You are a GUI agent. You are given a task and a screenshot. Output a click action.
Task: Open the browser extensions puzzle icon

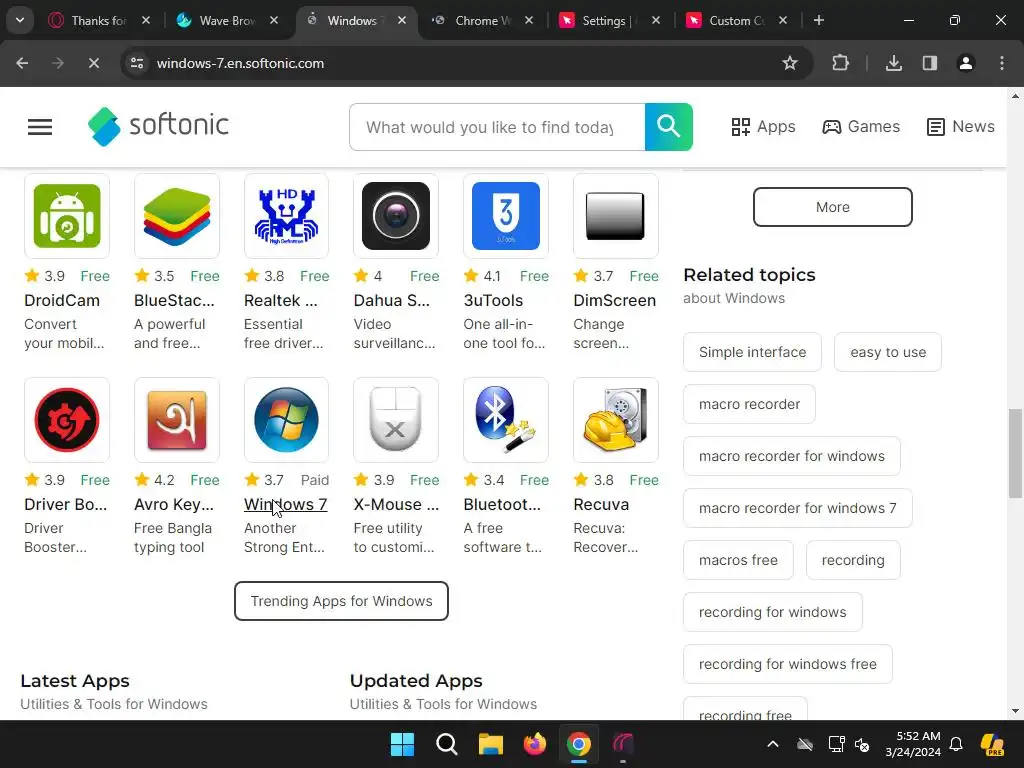[840, 63]
